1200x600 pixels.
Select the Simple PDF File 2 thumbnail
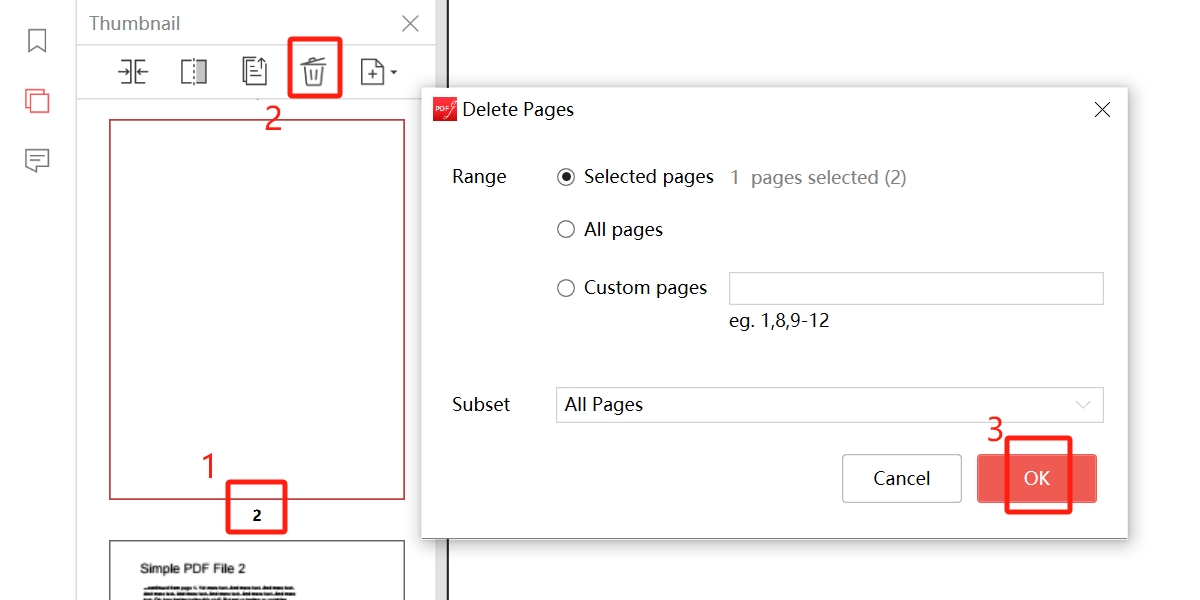(x=257, y=571)
